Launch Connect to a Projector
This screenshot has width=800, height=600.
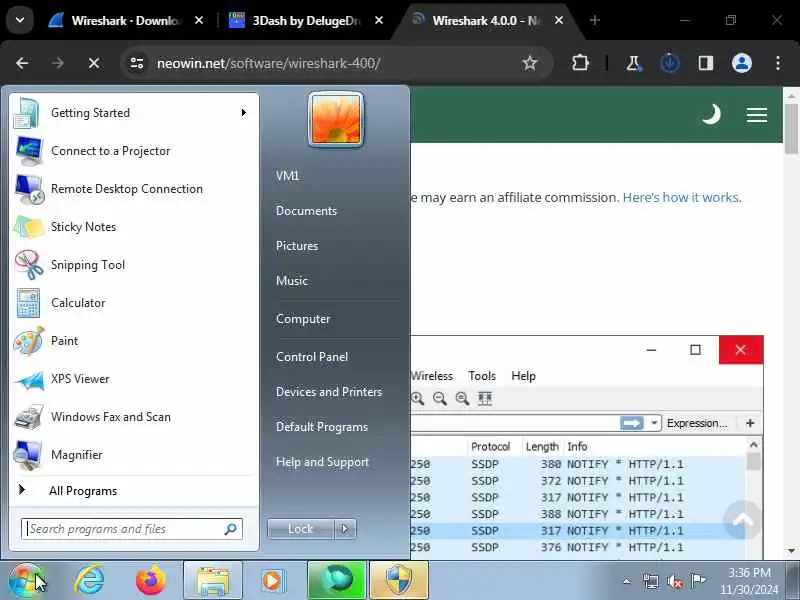[x=133, y=151]
